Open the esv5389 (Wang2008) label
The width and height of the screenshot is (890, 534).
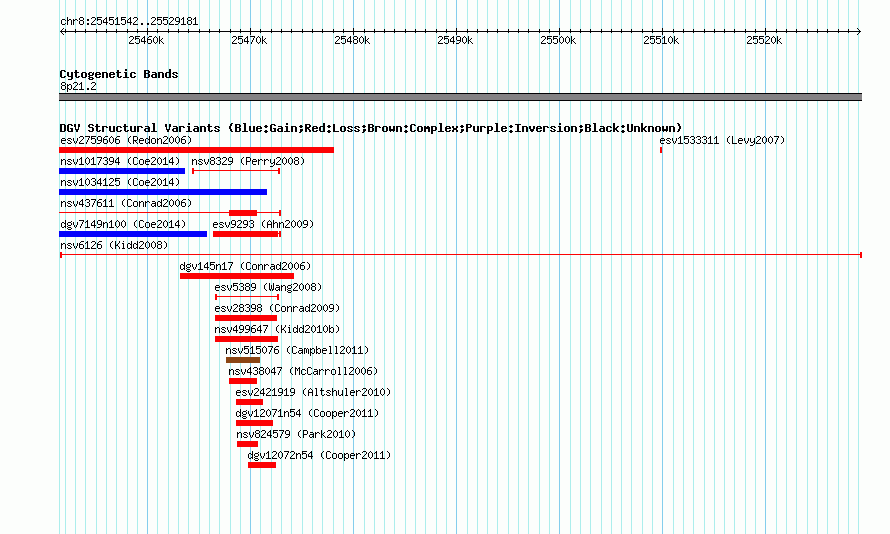coord(268,287)
